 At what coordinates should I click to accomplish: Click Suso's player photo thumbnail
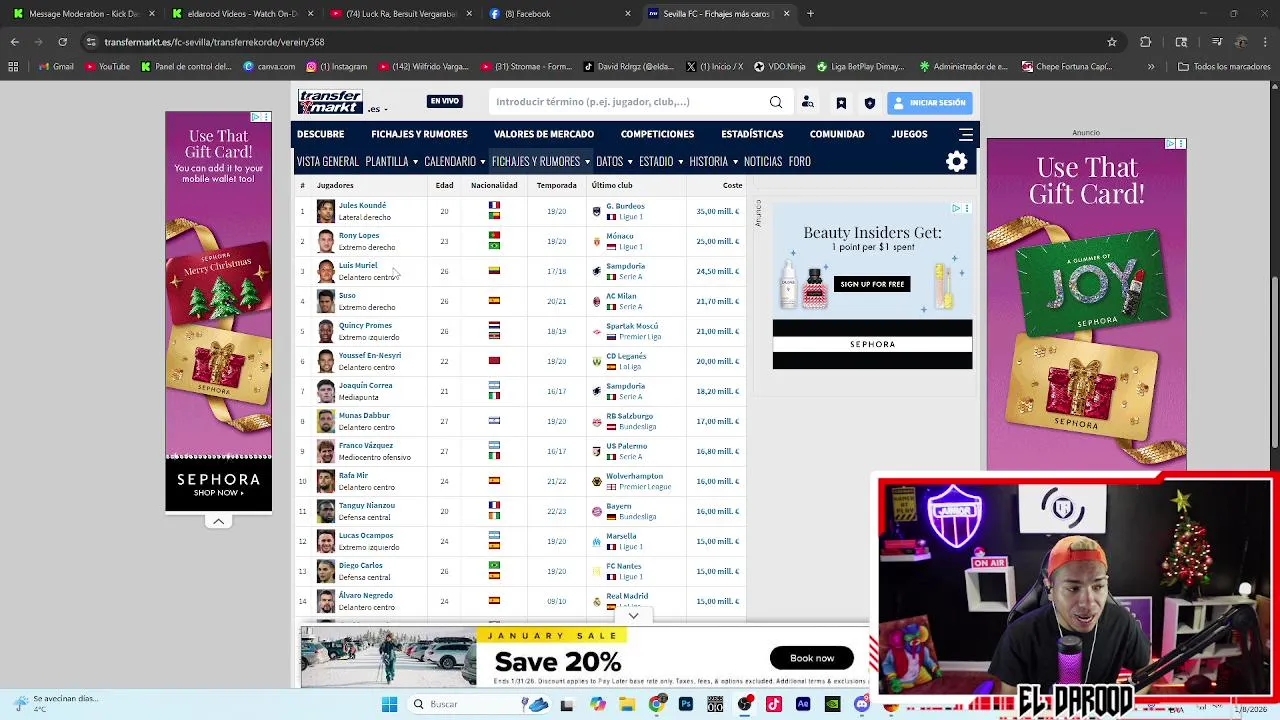326,301
